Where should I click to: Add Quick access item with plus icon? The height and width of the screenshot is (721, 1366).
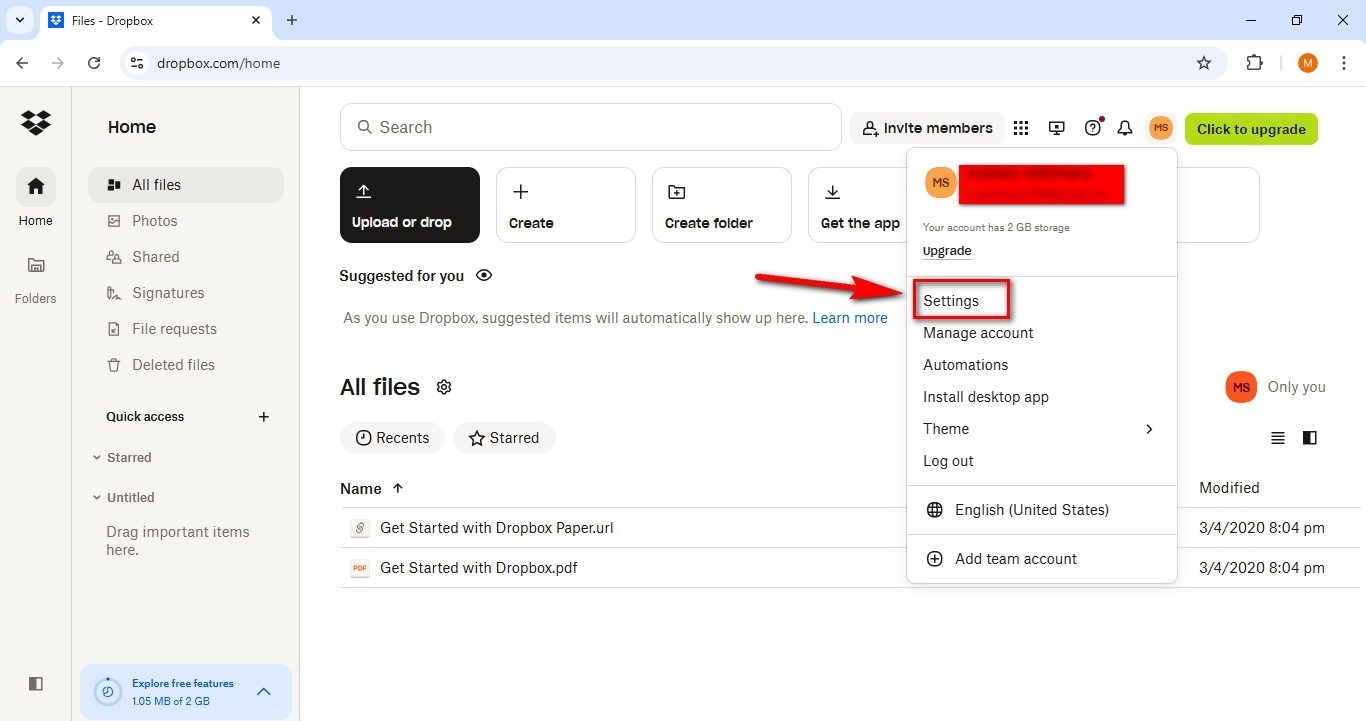point(264,417)
